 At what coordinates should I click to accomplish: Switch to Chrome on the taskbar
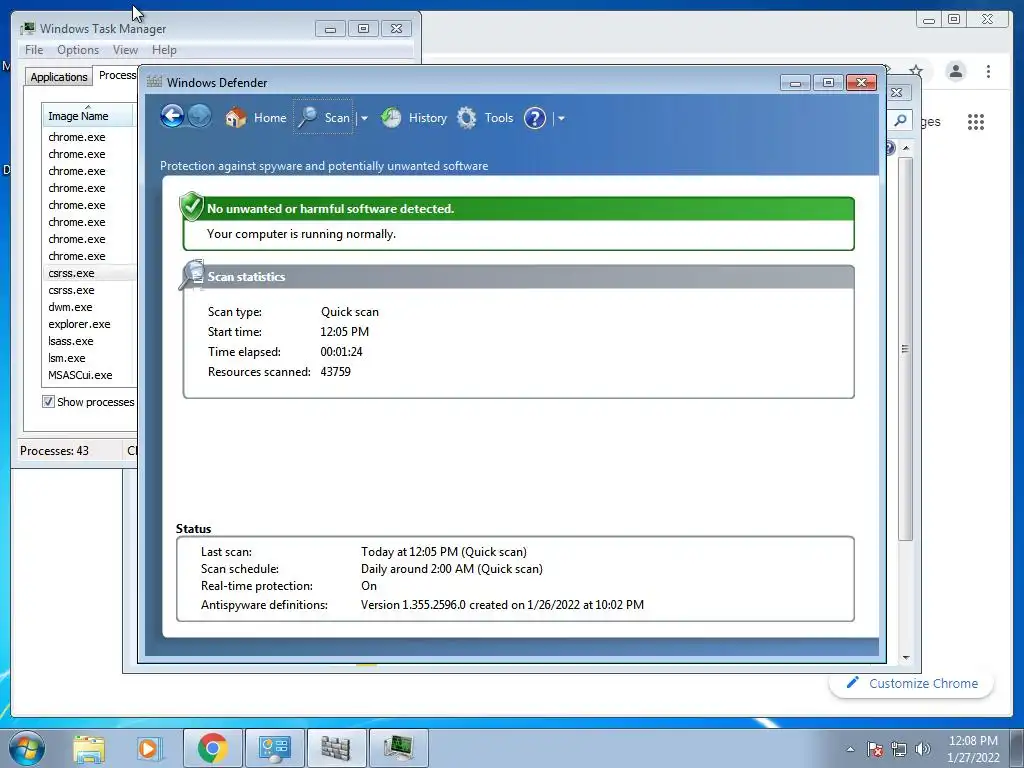213,748
